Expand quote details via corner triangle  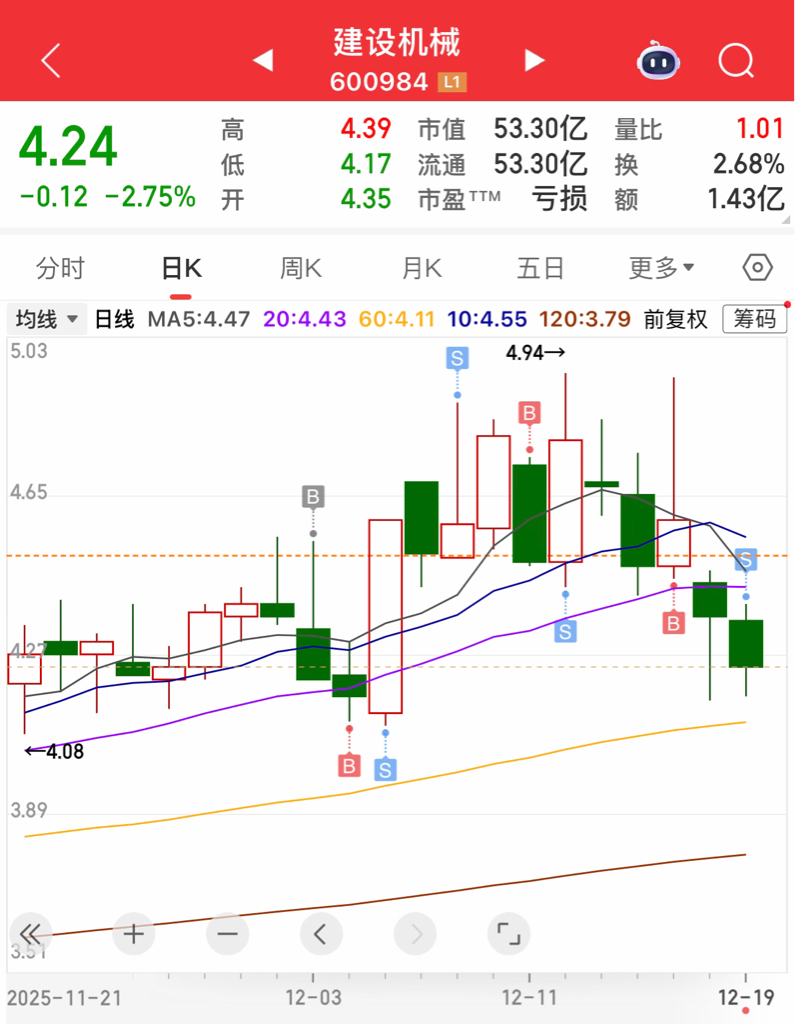787,221
